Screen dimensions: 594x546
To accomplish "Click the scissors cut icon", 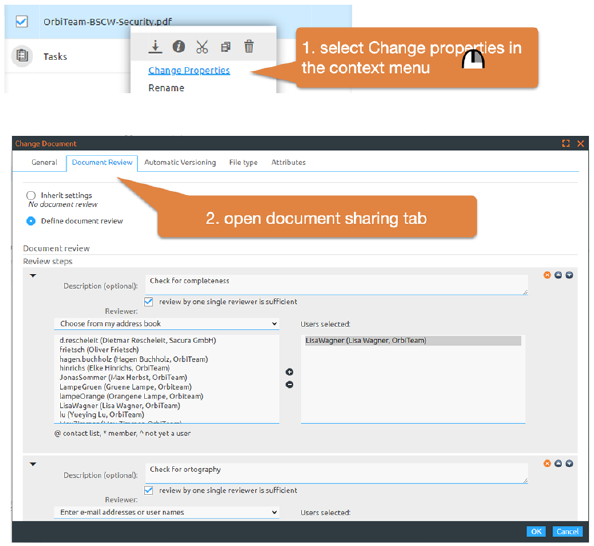I will [x=202, y=47].
